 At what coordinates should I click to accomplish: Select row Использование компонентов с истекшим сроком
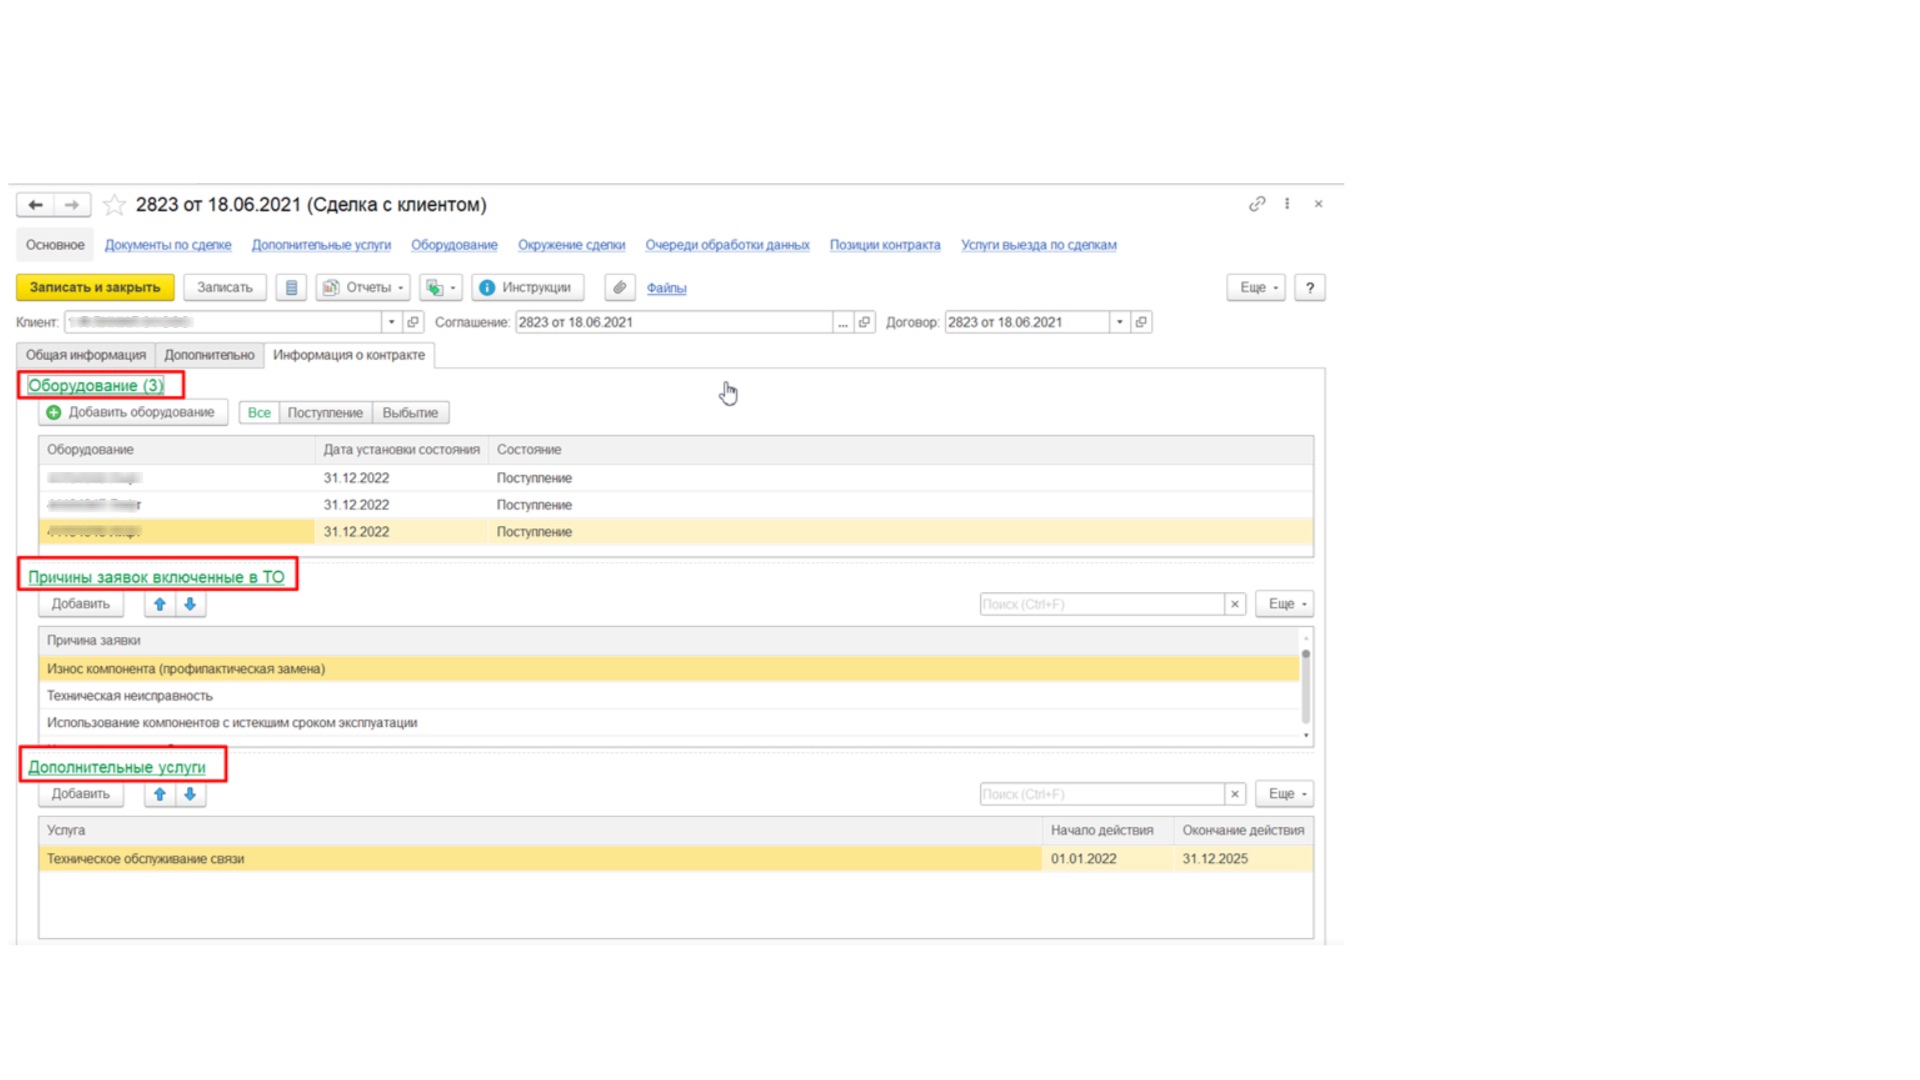tap(669, 723)
